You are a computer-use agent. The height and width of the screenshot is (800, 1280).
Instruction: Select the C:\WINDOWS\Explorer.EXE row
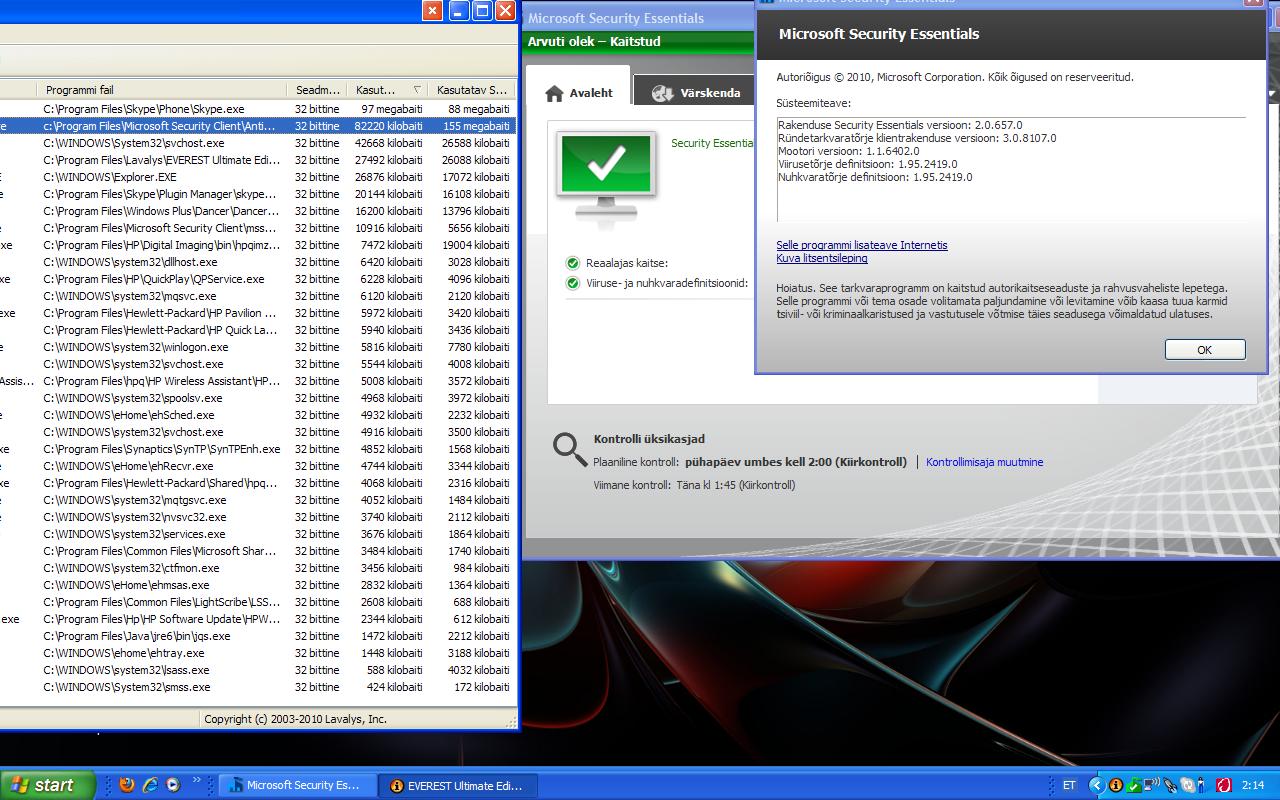tap(258, 177)
